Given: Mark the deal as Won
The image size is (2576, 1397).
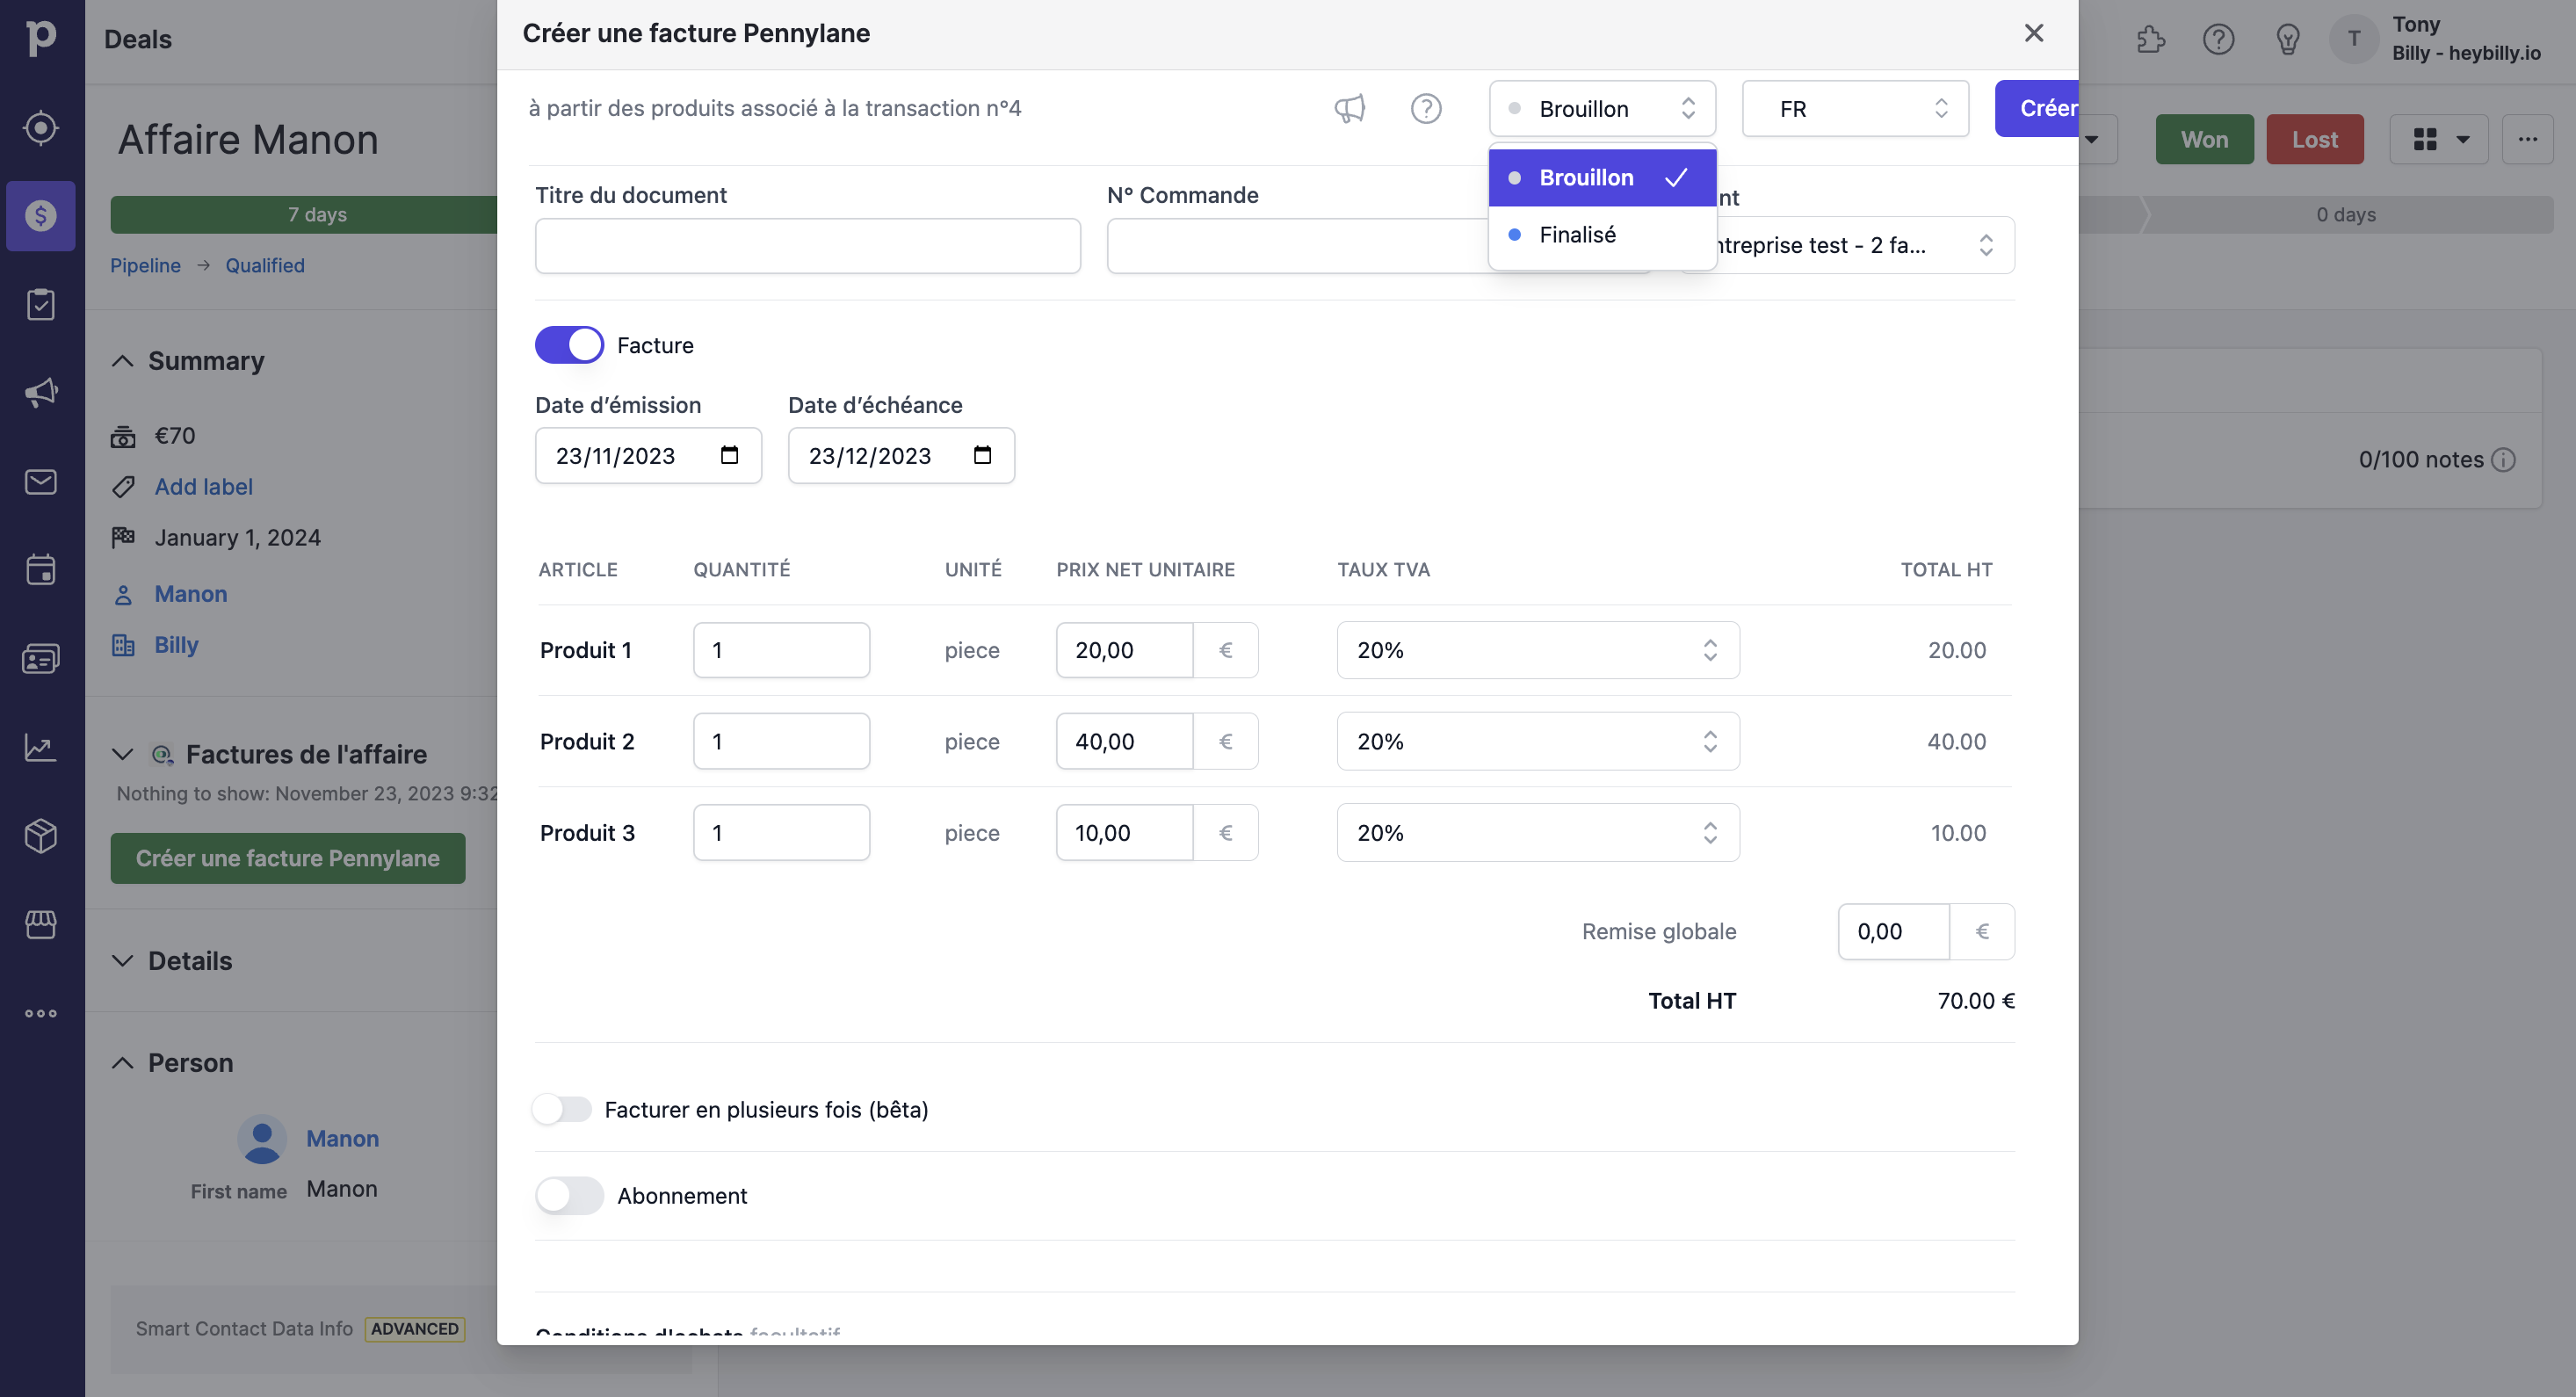Looking at the screenshot, I should tap(2204, 139).
